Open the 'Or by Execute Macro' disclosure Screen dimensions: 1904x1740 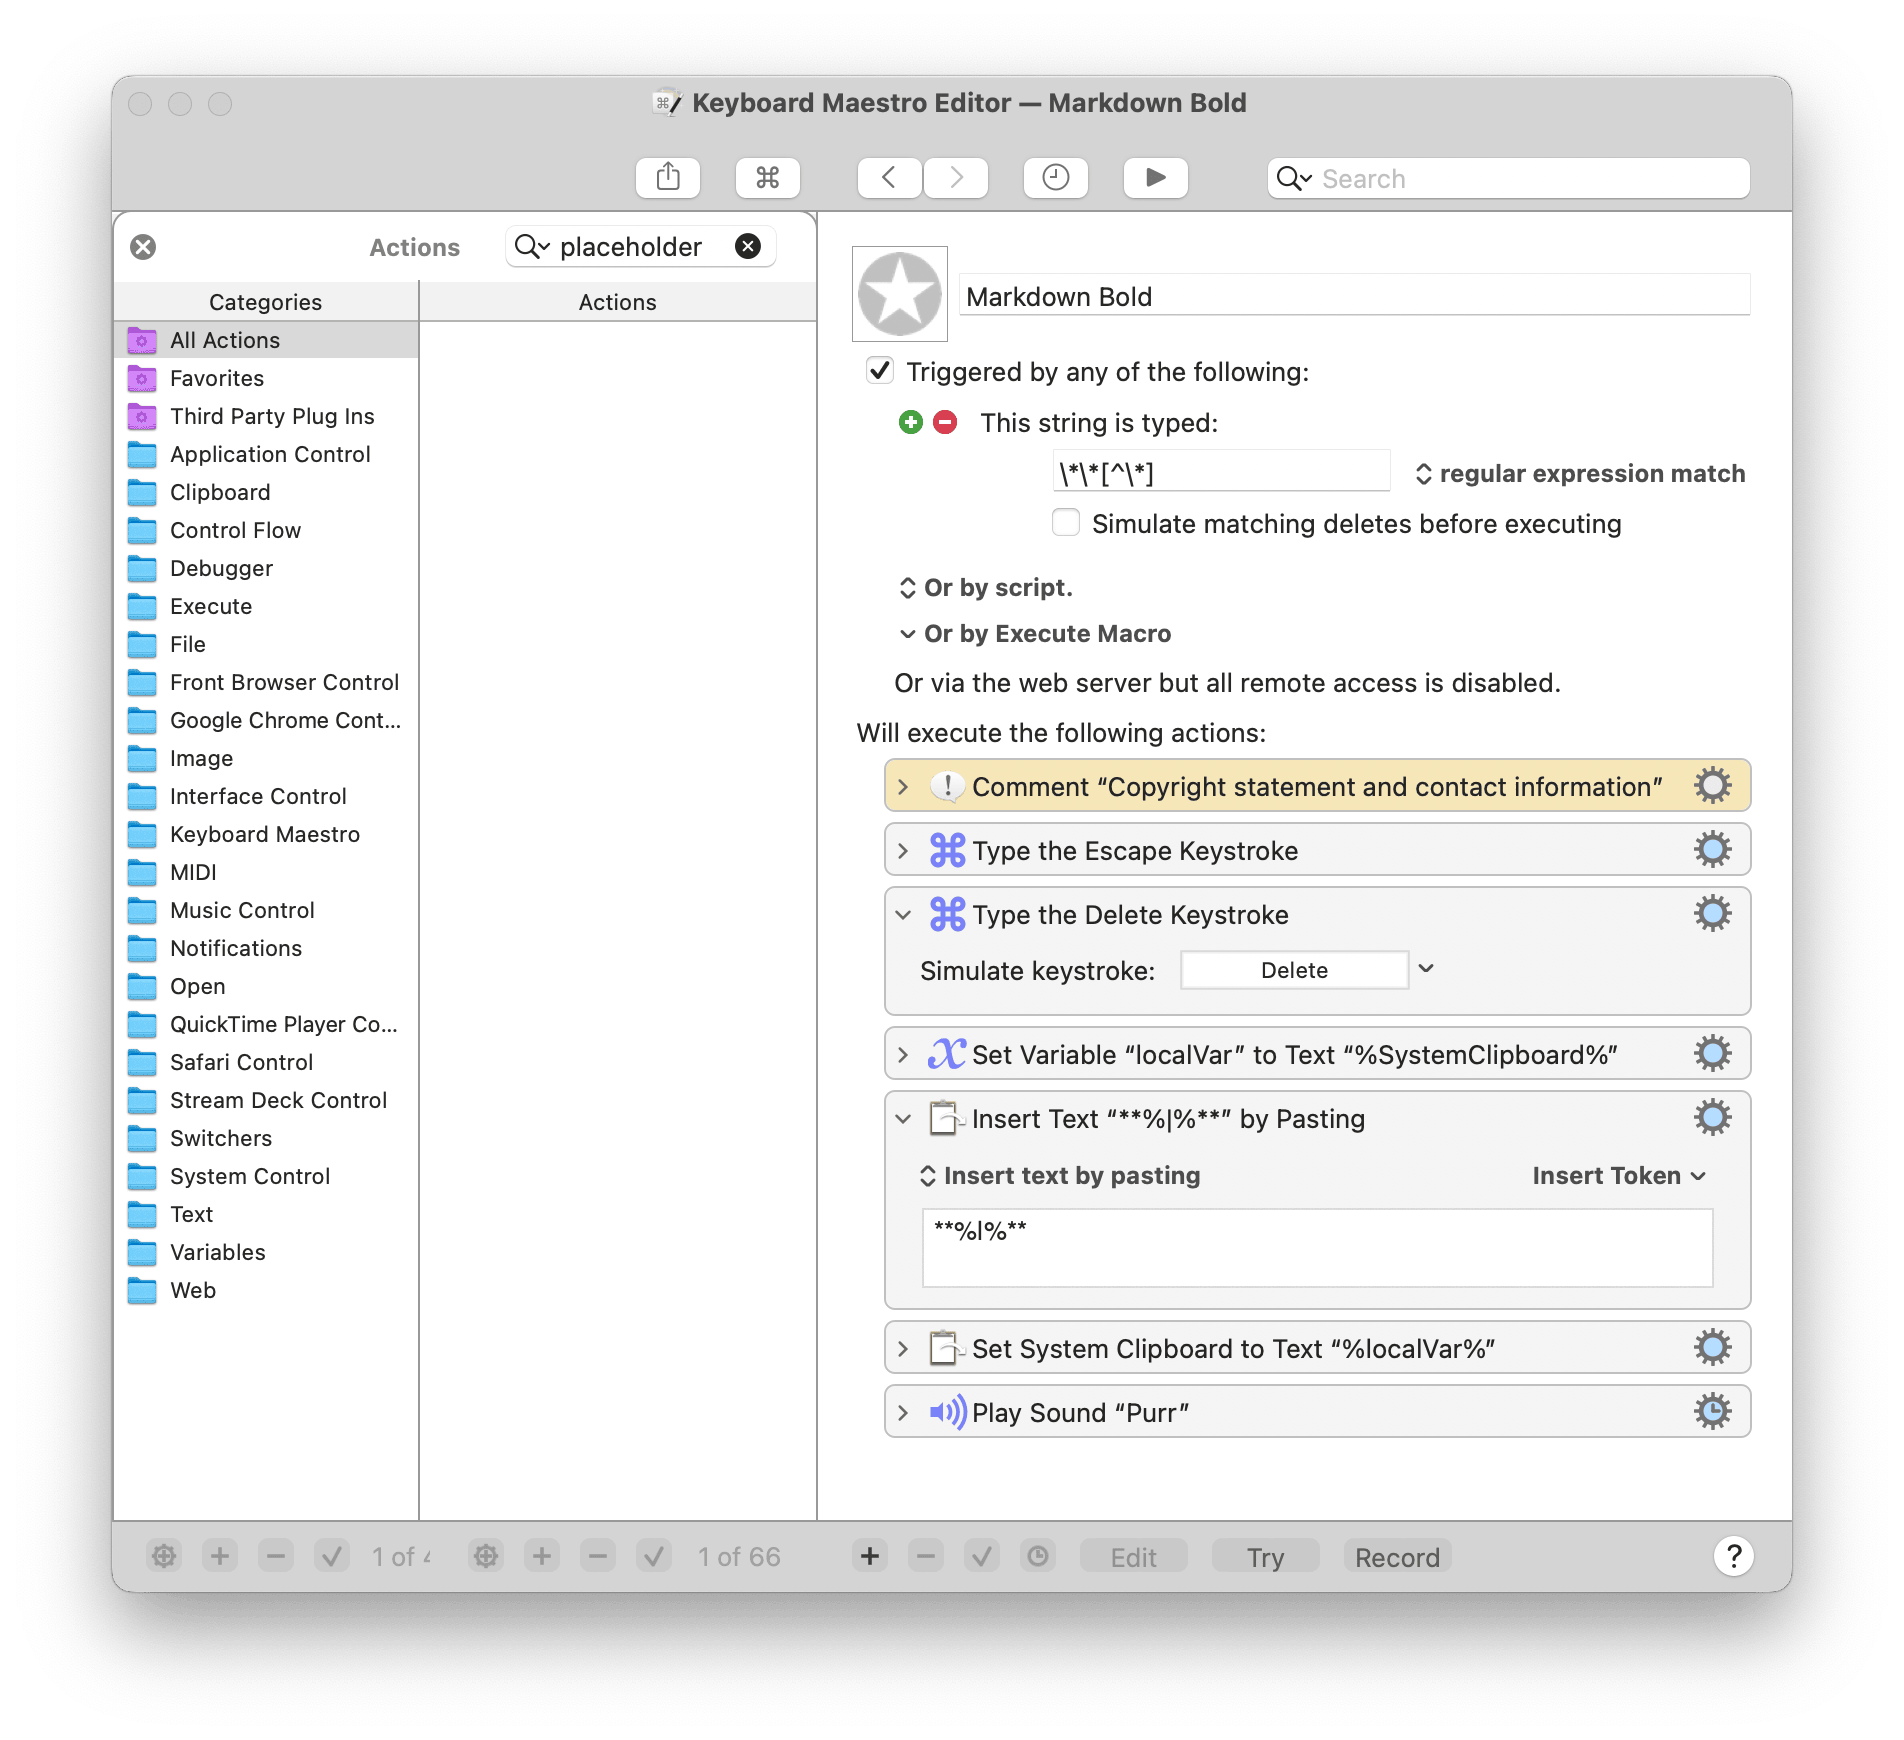tap(1036, 634)
